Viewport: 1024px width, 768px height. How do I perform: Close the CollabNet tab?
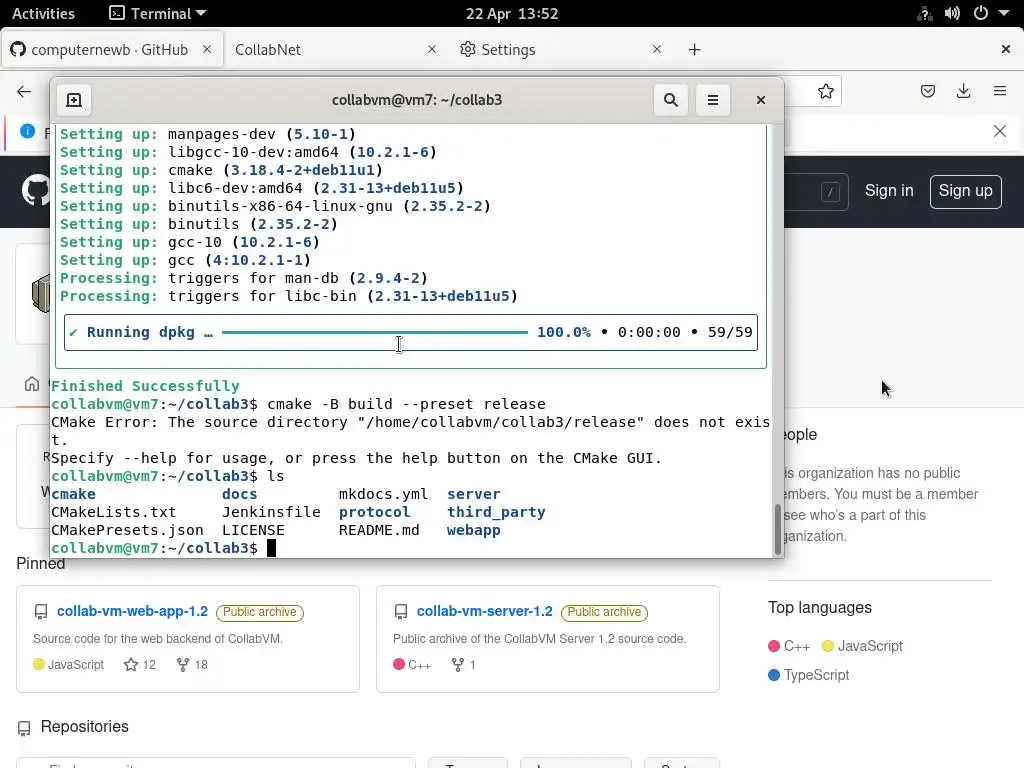pos(432,49)
